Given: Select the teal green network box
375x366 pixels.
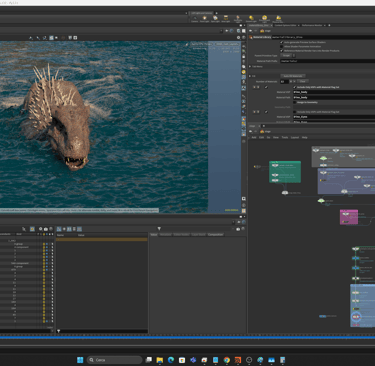Looking at the screenshot, I should (x=285, y=172).
